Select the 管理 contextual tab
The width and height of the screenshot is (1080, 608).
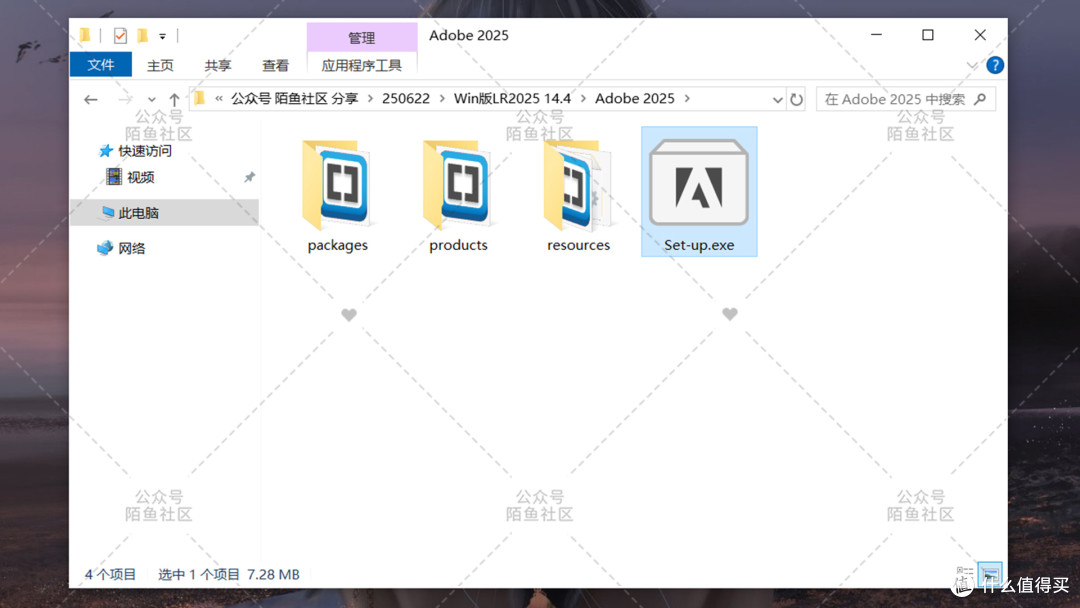click(362, 37)
